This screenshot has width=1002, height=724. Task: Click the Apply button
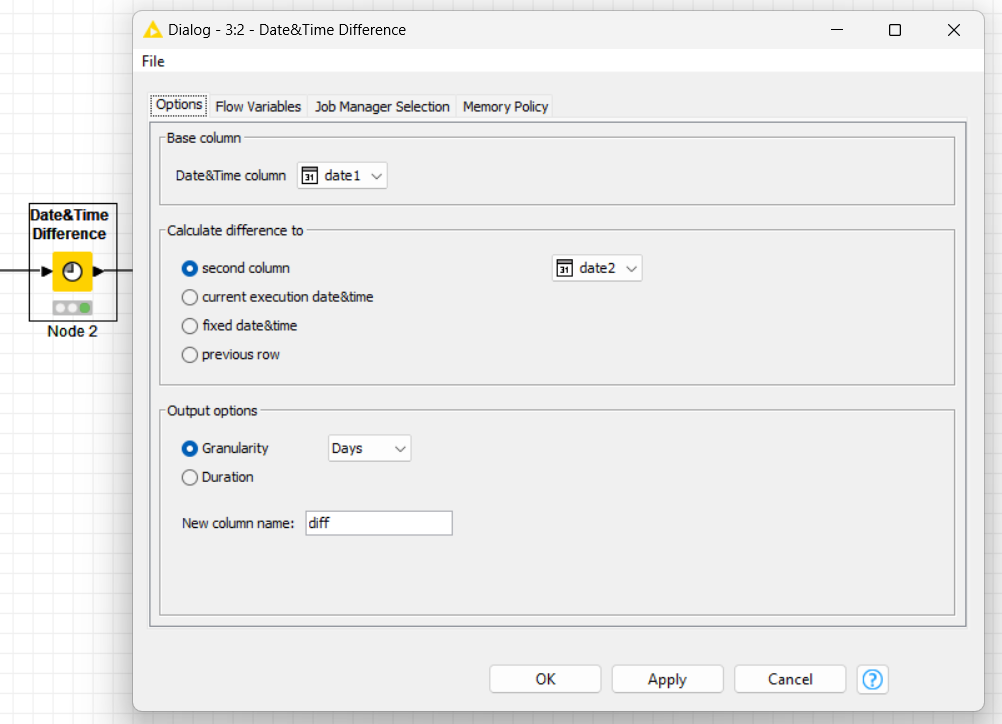tap(667, 679)
